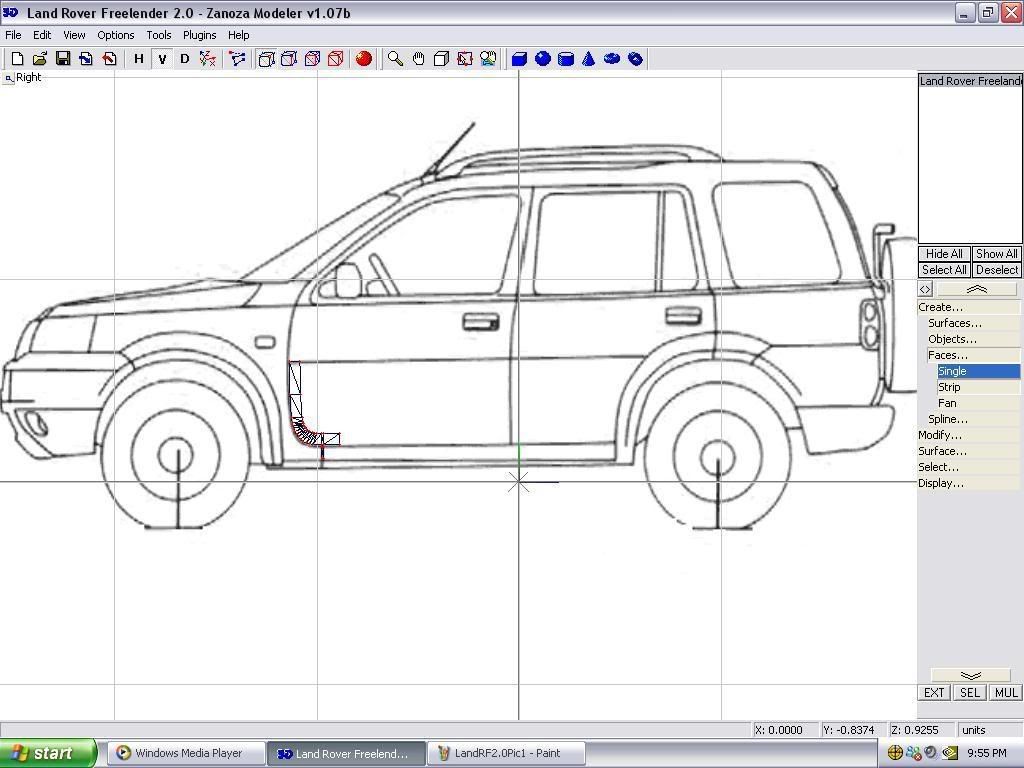The image size is (1024, 768).
Task: Expand the Modify... command group
Action: pyautogui.click(x=940, y=435)
